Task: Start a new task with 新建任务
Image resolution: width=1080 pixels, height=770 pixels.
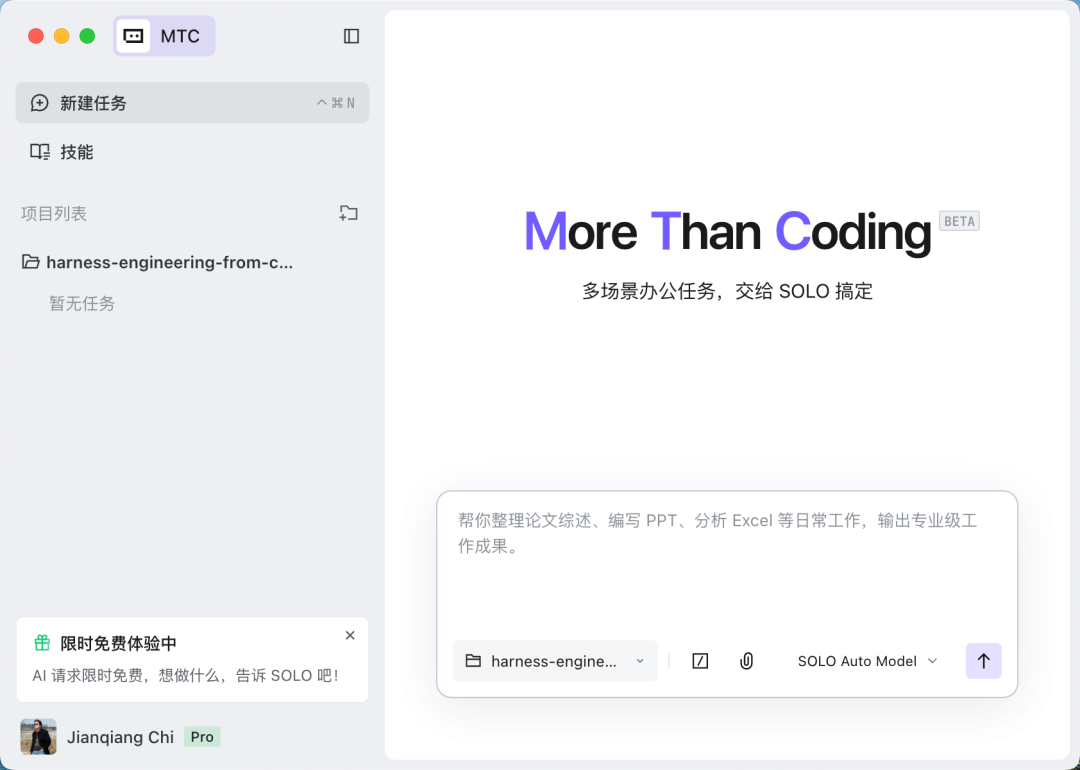Action: pos(192,103)
